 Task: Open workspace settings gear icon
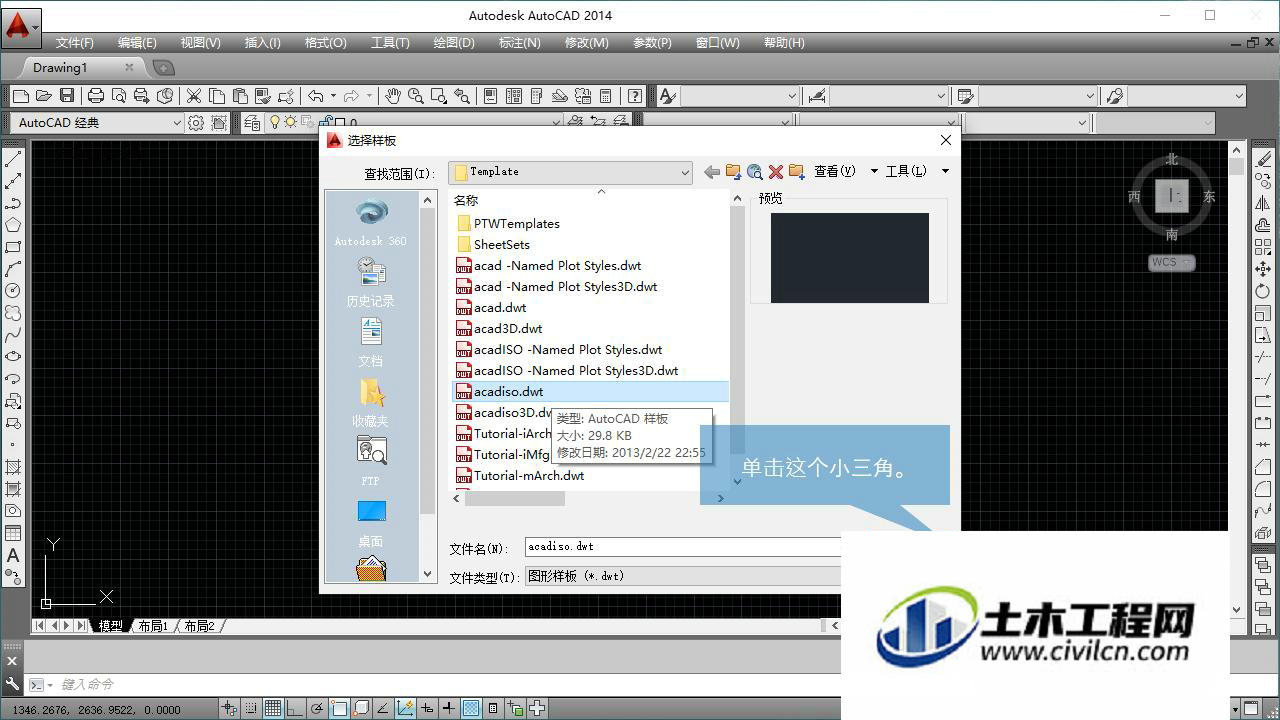(x=196, y=123)
